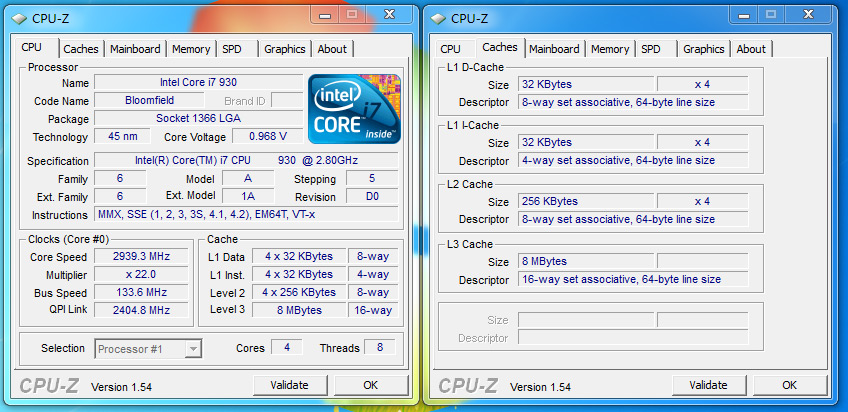
Task: Open the Caches tab in left window
Action: (x=81, y=49)
